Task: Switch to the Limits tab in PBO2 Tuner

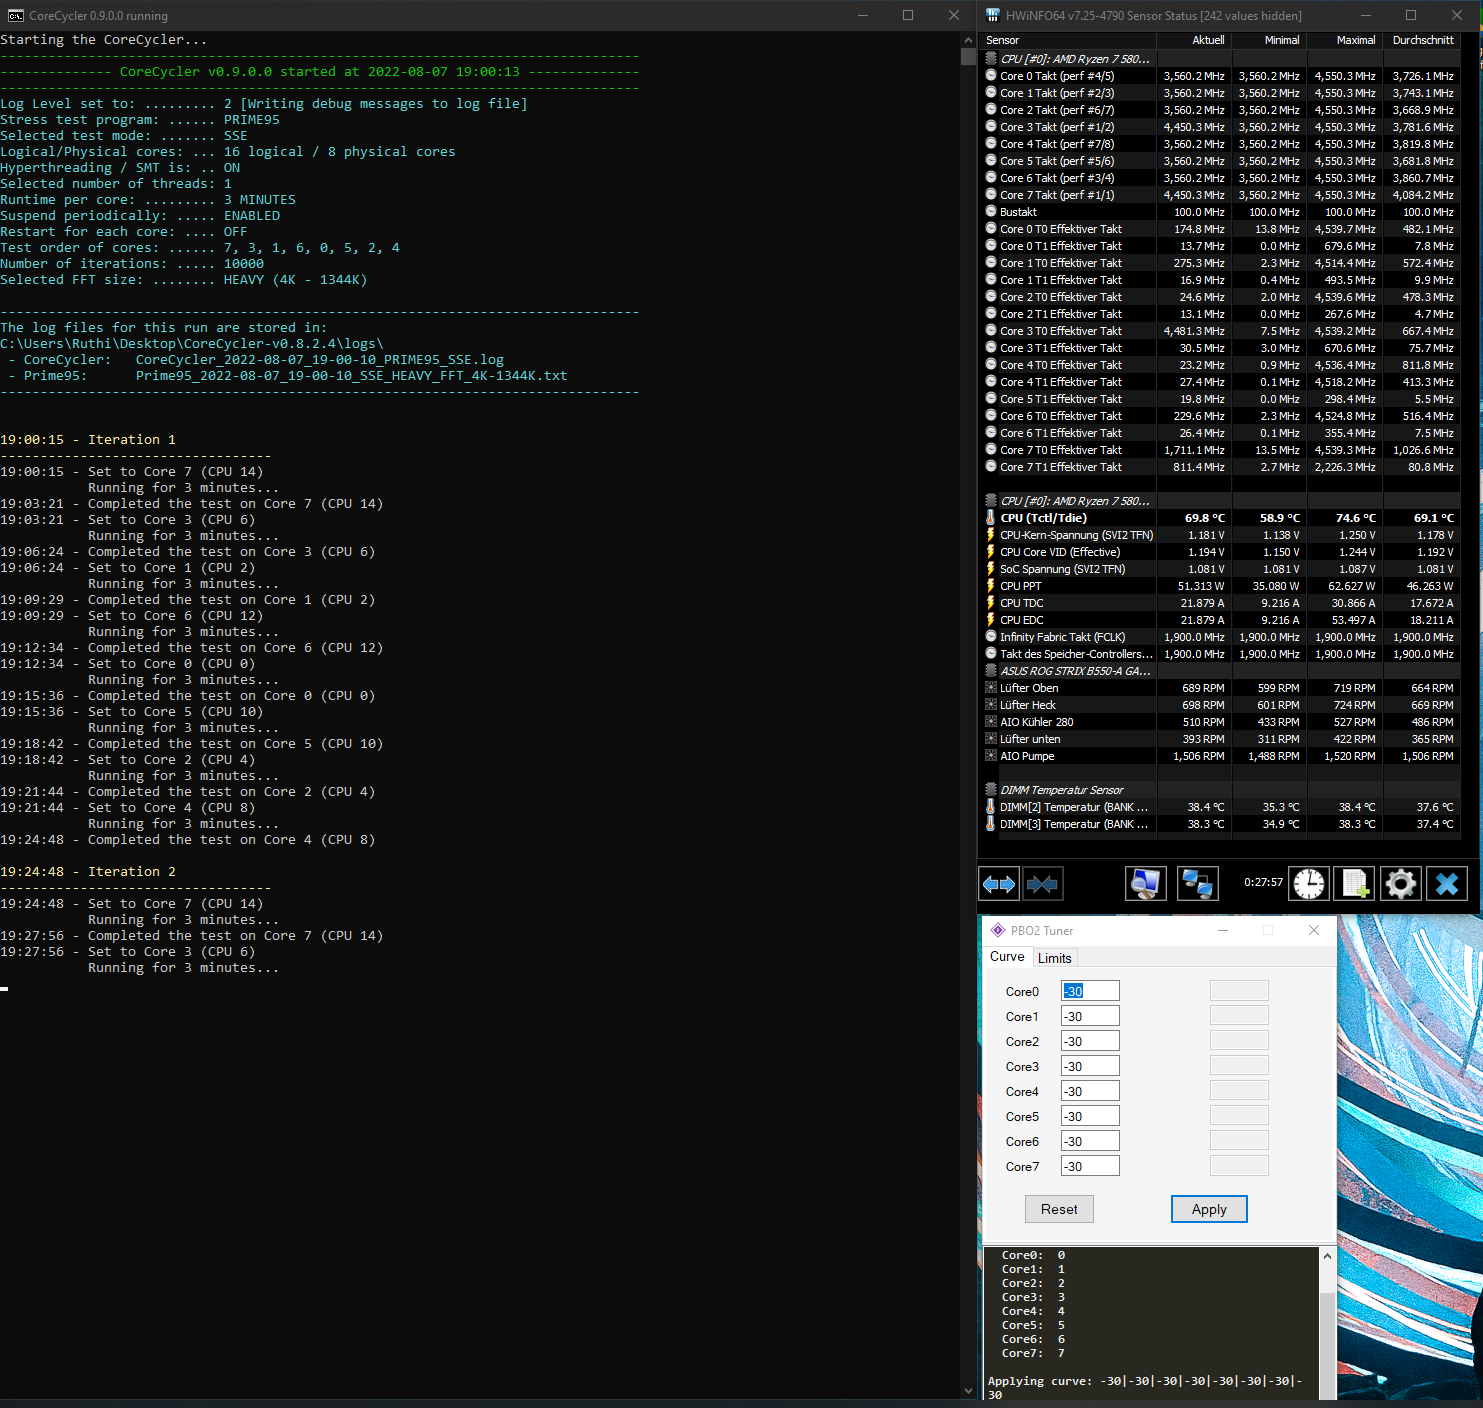Action: click(x=1054, y=958)
